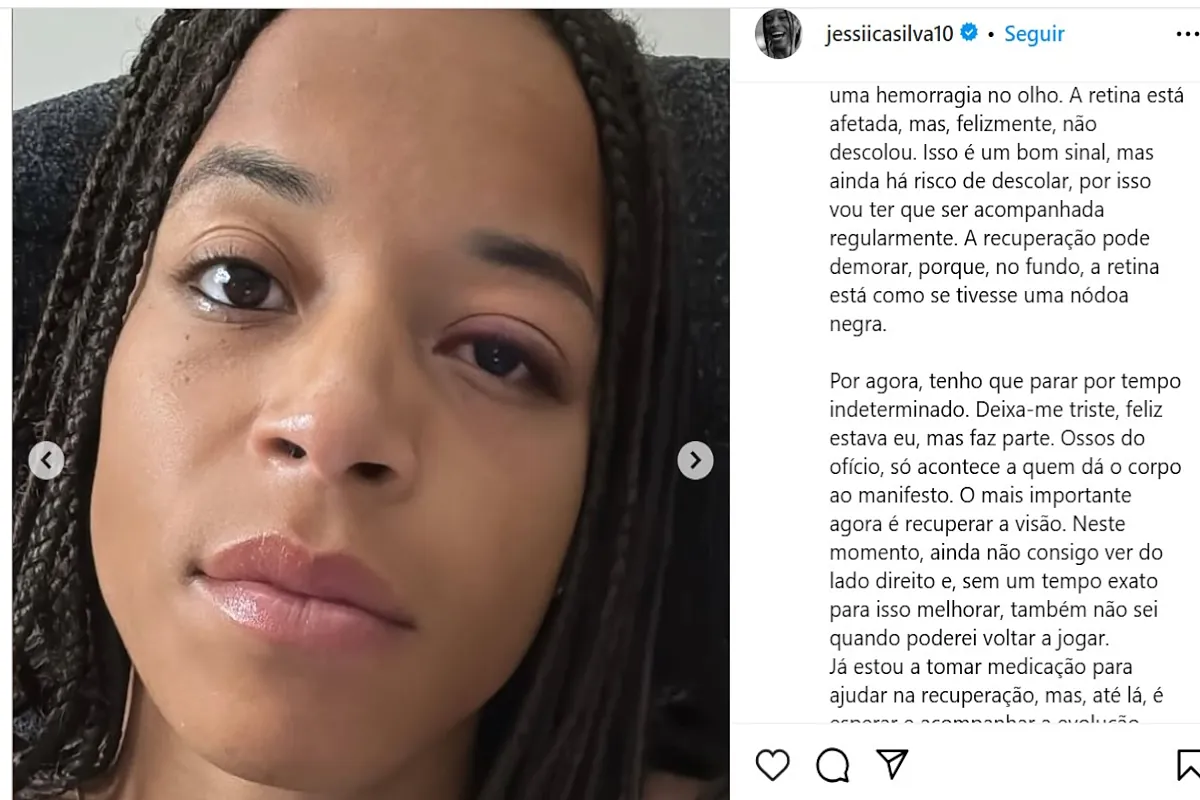This screenshot has width=1200, height=800.
Task: Click the caption line starting 'Já estou a tomar'
Action: (x=981, y=666)
